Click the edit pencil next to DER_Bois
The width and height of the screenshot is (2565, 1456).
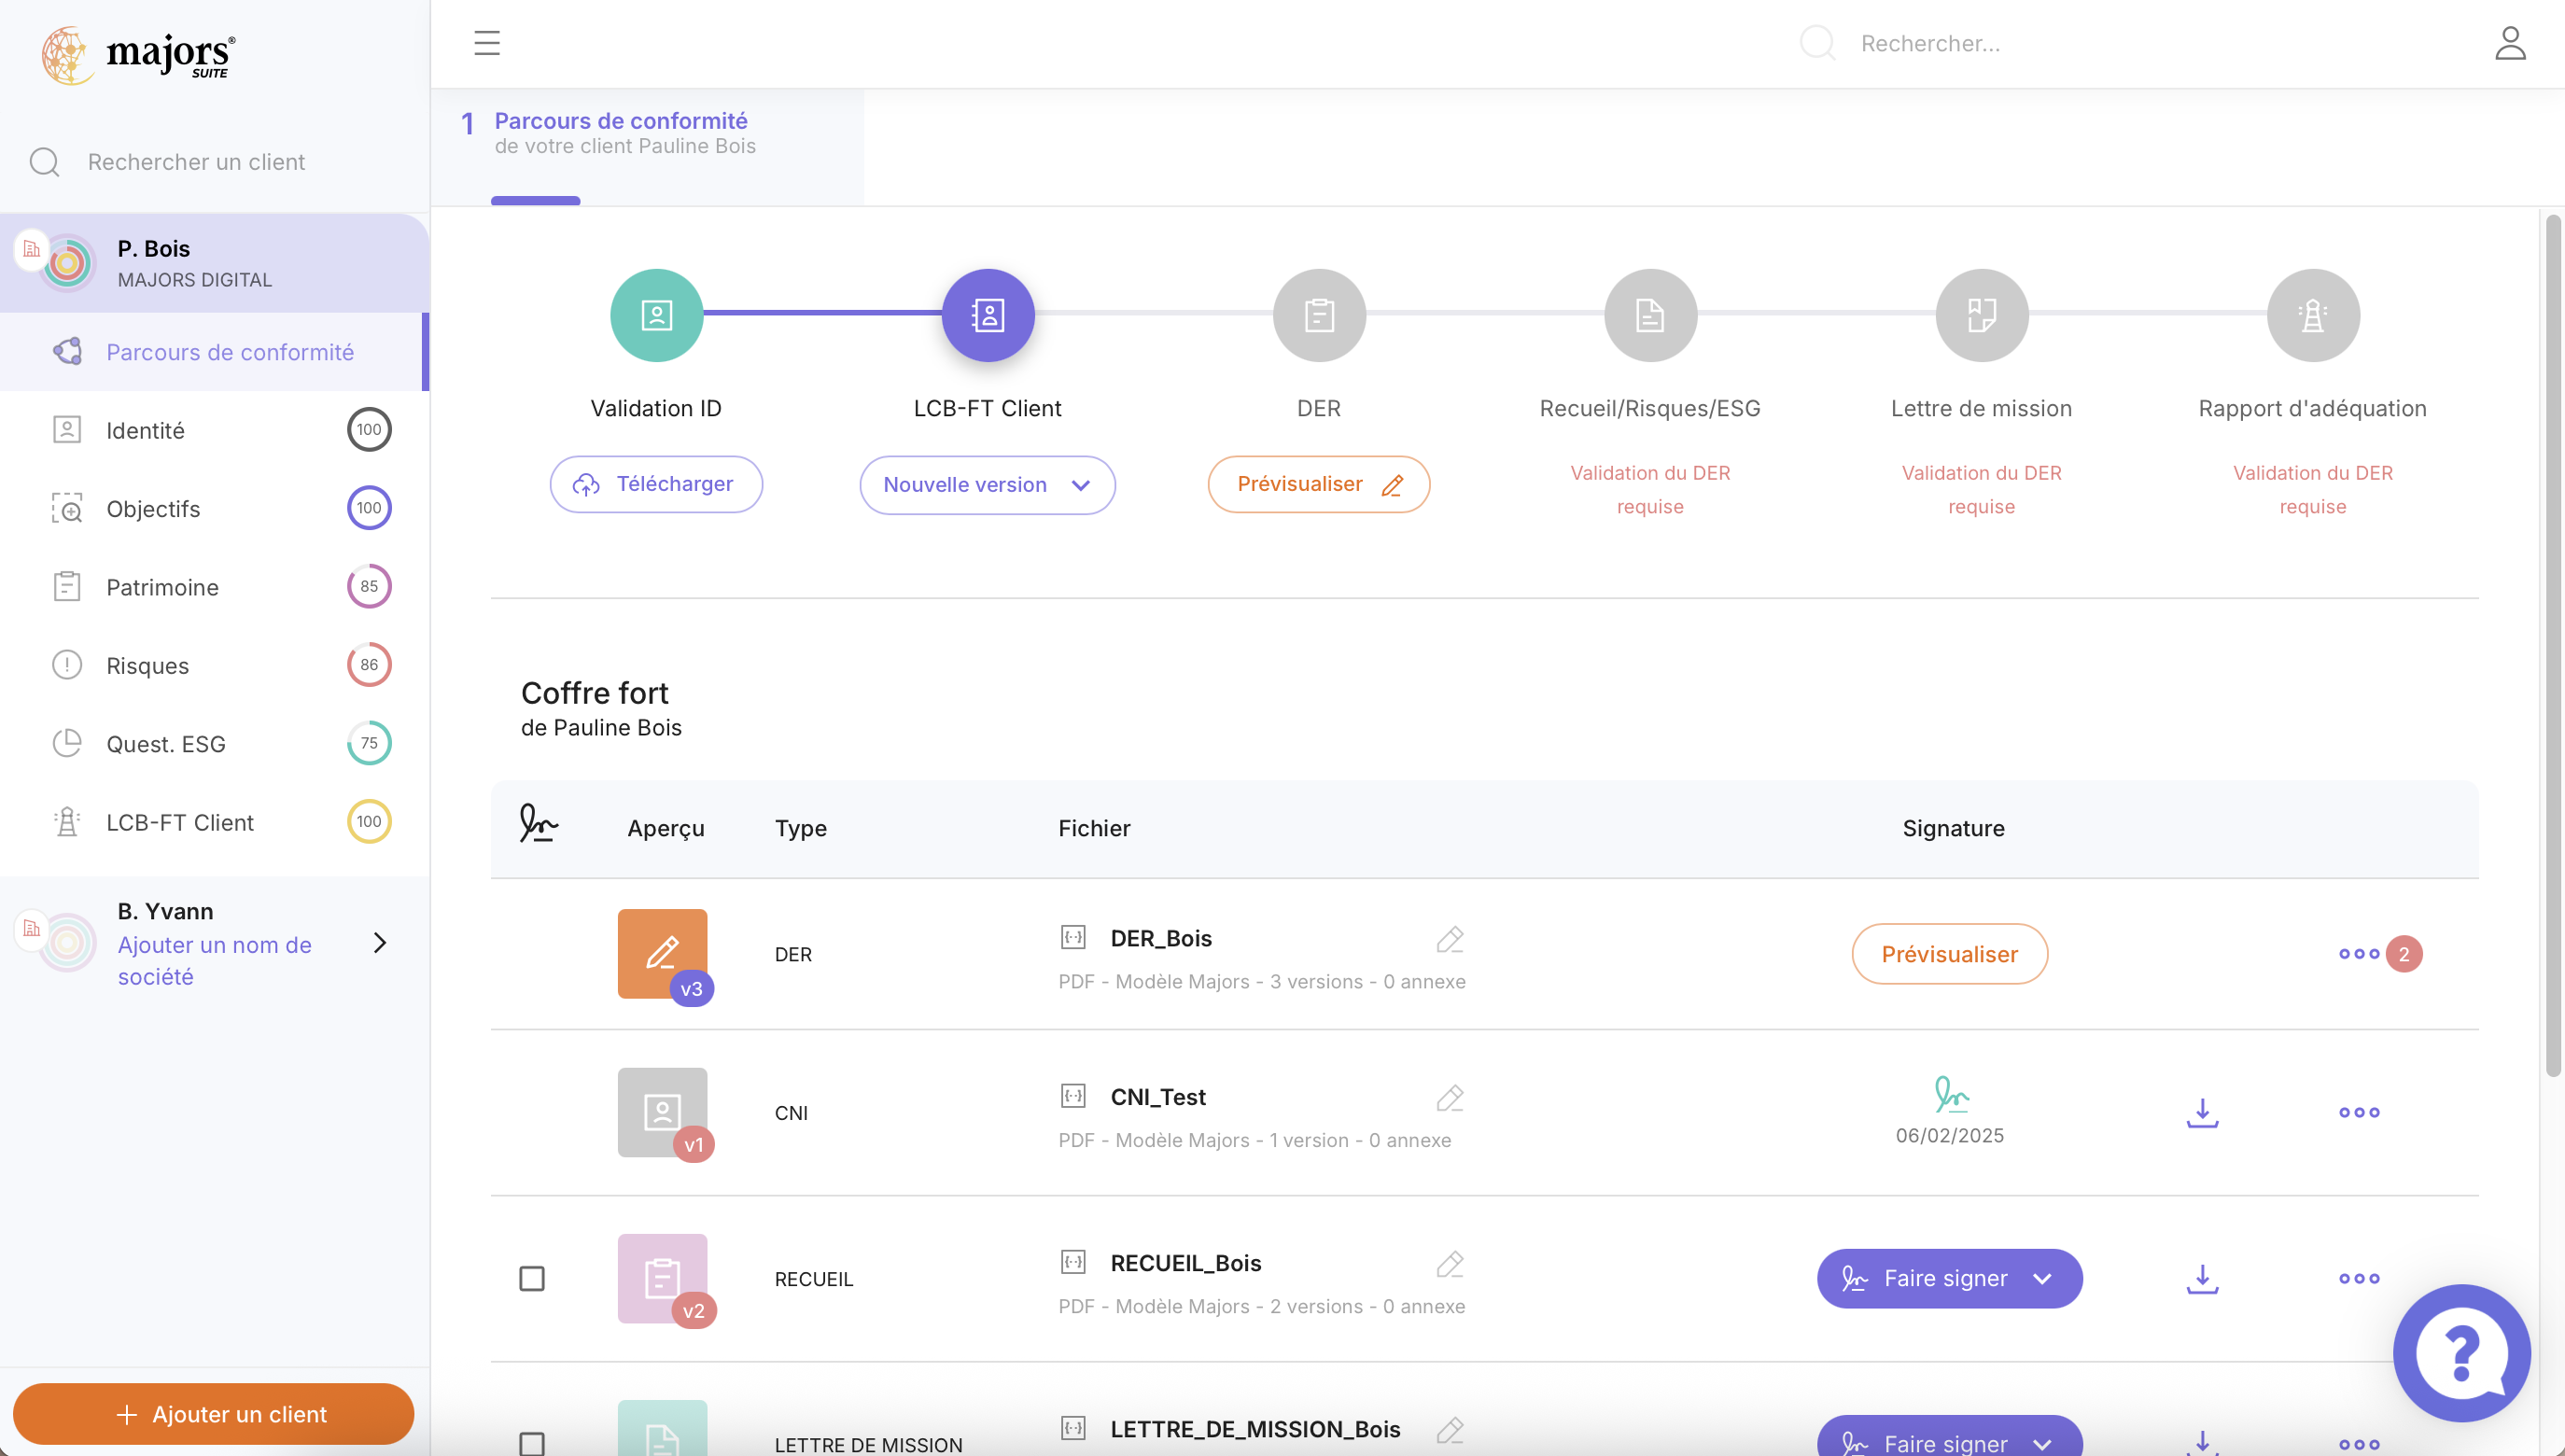pyautogui.click(x=1450, y=938)
